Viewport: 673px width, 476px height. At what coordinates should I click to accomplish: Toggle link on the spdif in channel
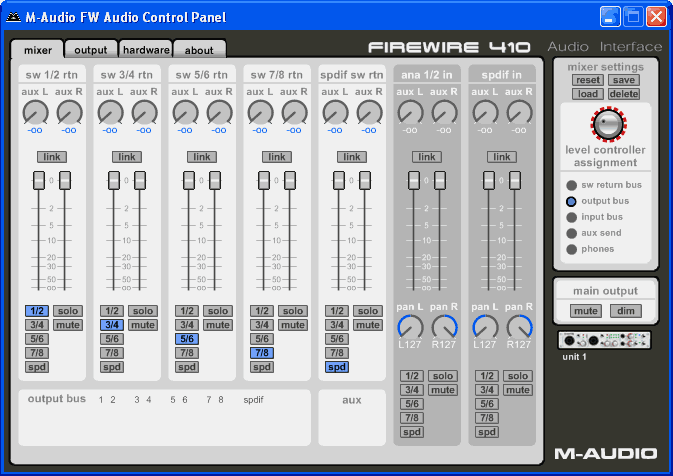pyautogui.click(x=502, y=157)
